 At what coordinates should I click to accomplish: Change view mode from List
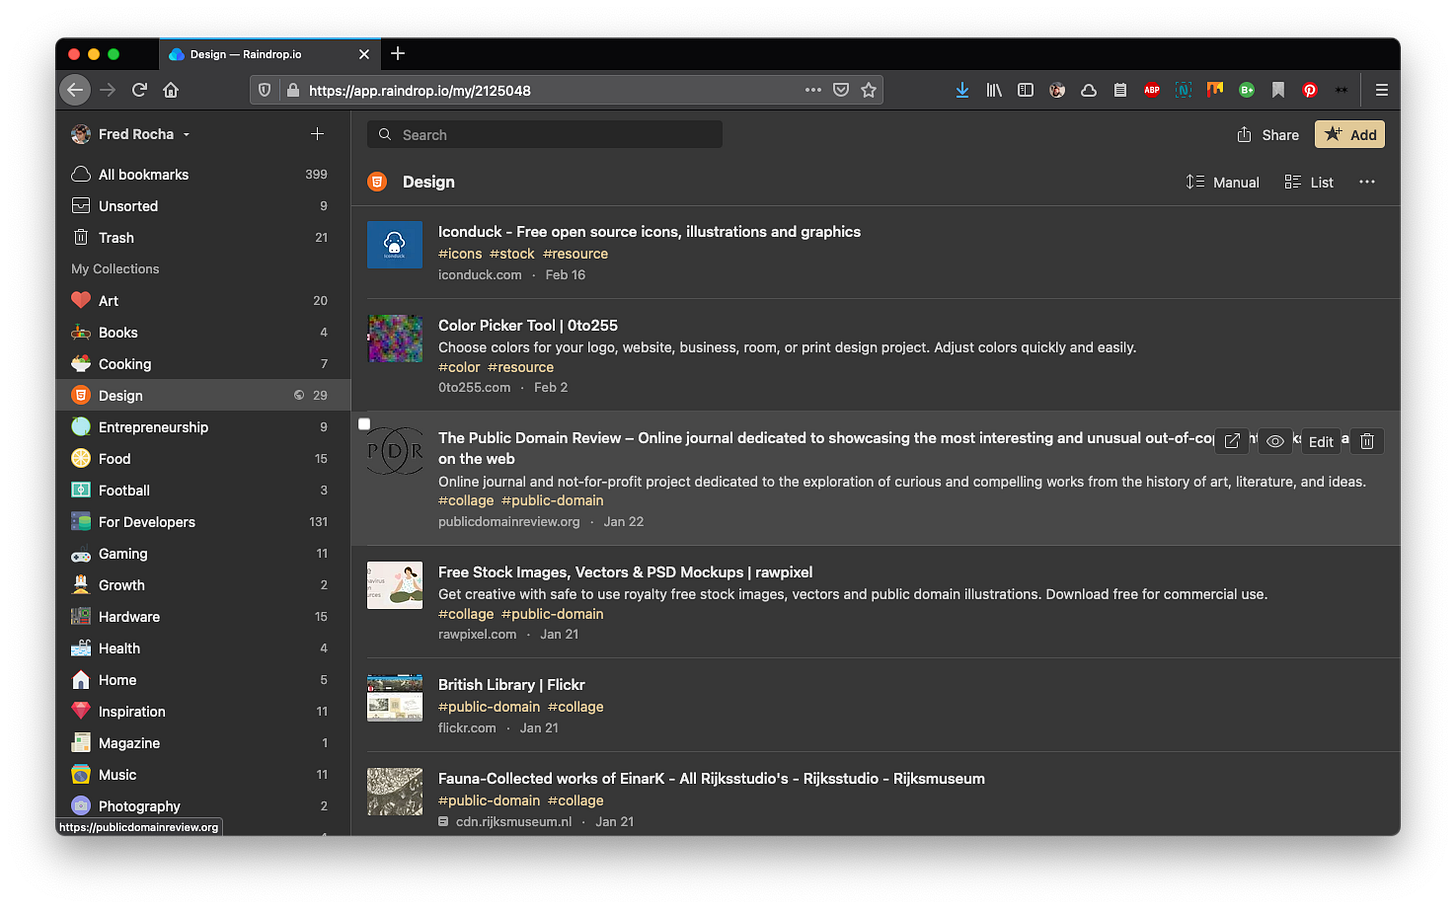pyautogui.click(x=1309, y=182)
